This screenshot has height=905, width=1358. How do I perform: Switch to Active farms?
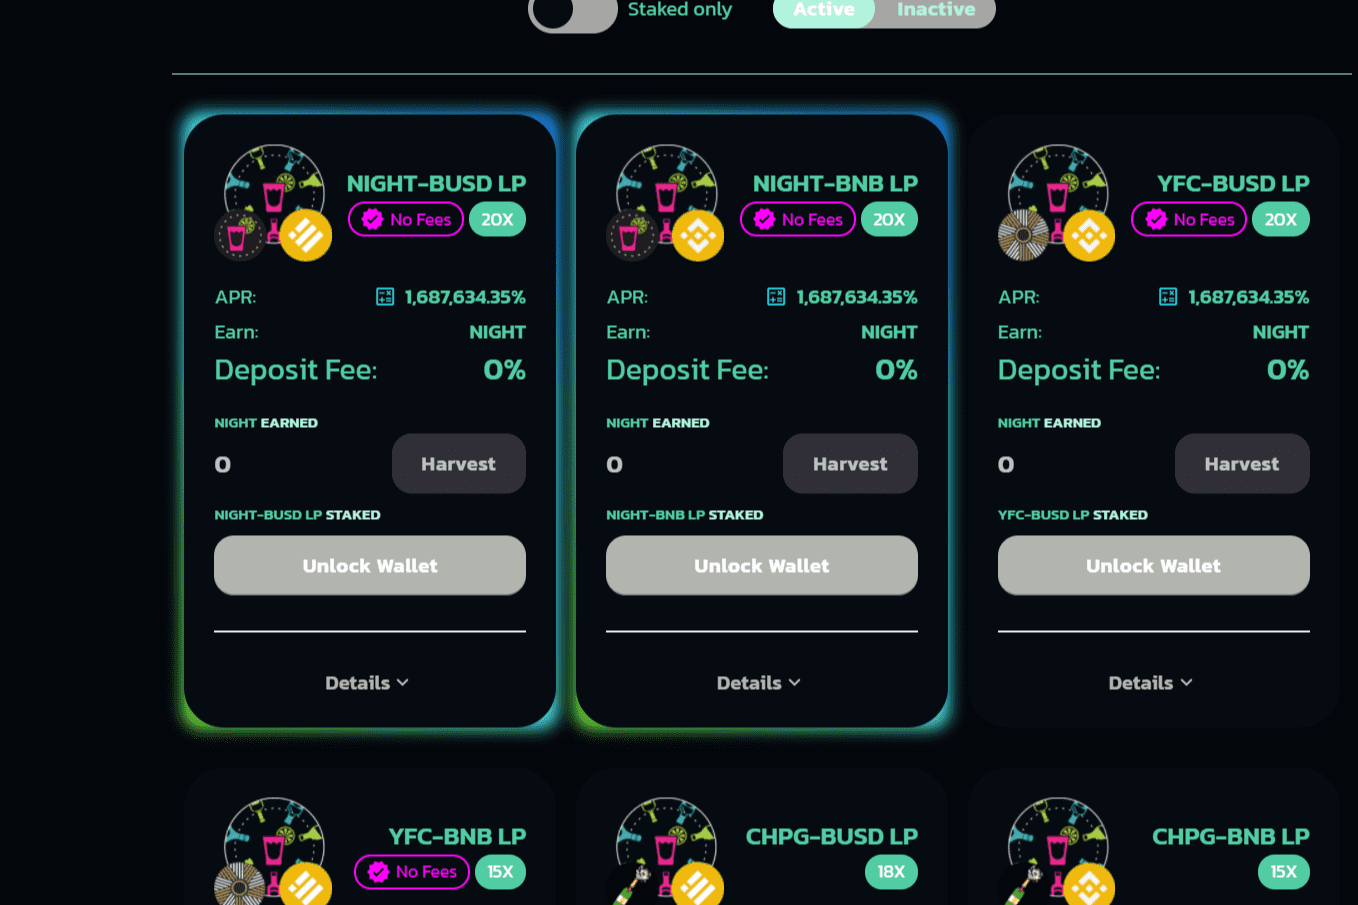point(824,11)
